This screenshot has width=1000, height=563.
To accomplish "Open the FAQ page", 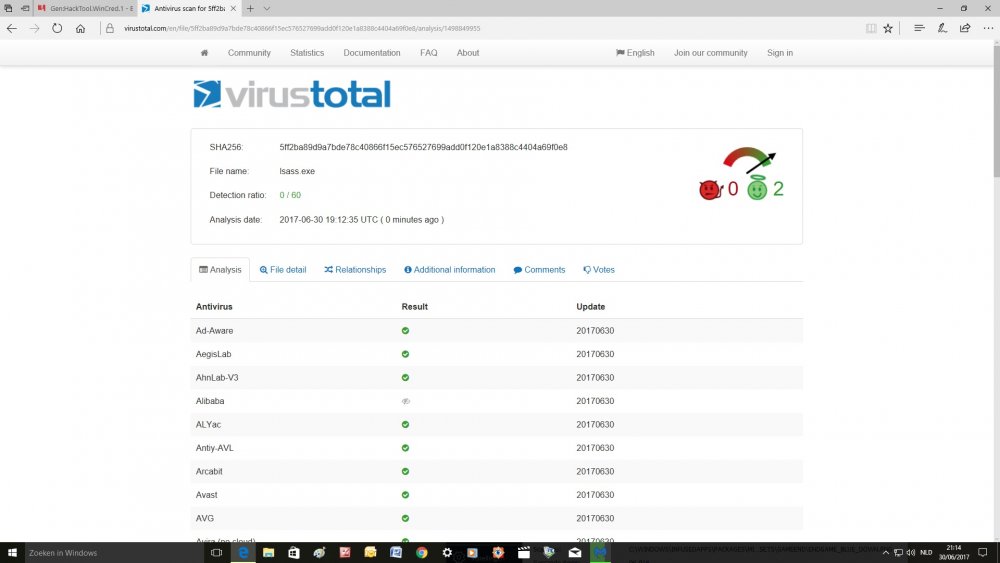I will tap(429, 53).
